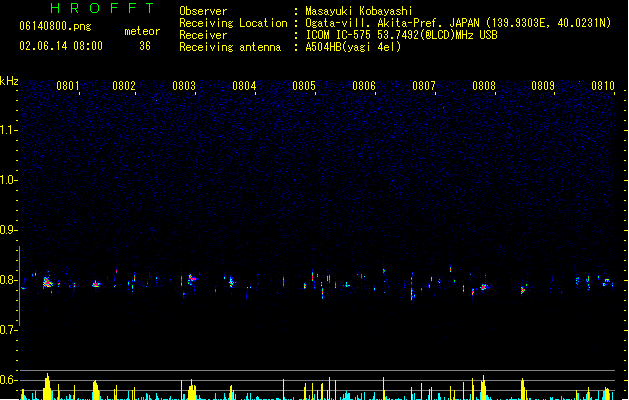
Task: Click the Receiving antenna label
Action: [230, 47]
